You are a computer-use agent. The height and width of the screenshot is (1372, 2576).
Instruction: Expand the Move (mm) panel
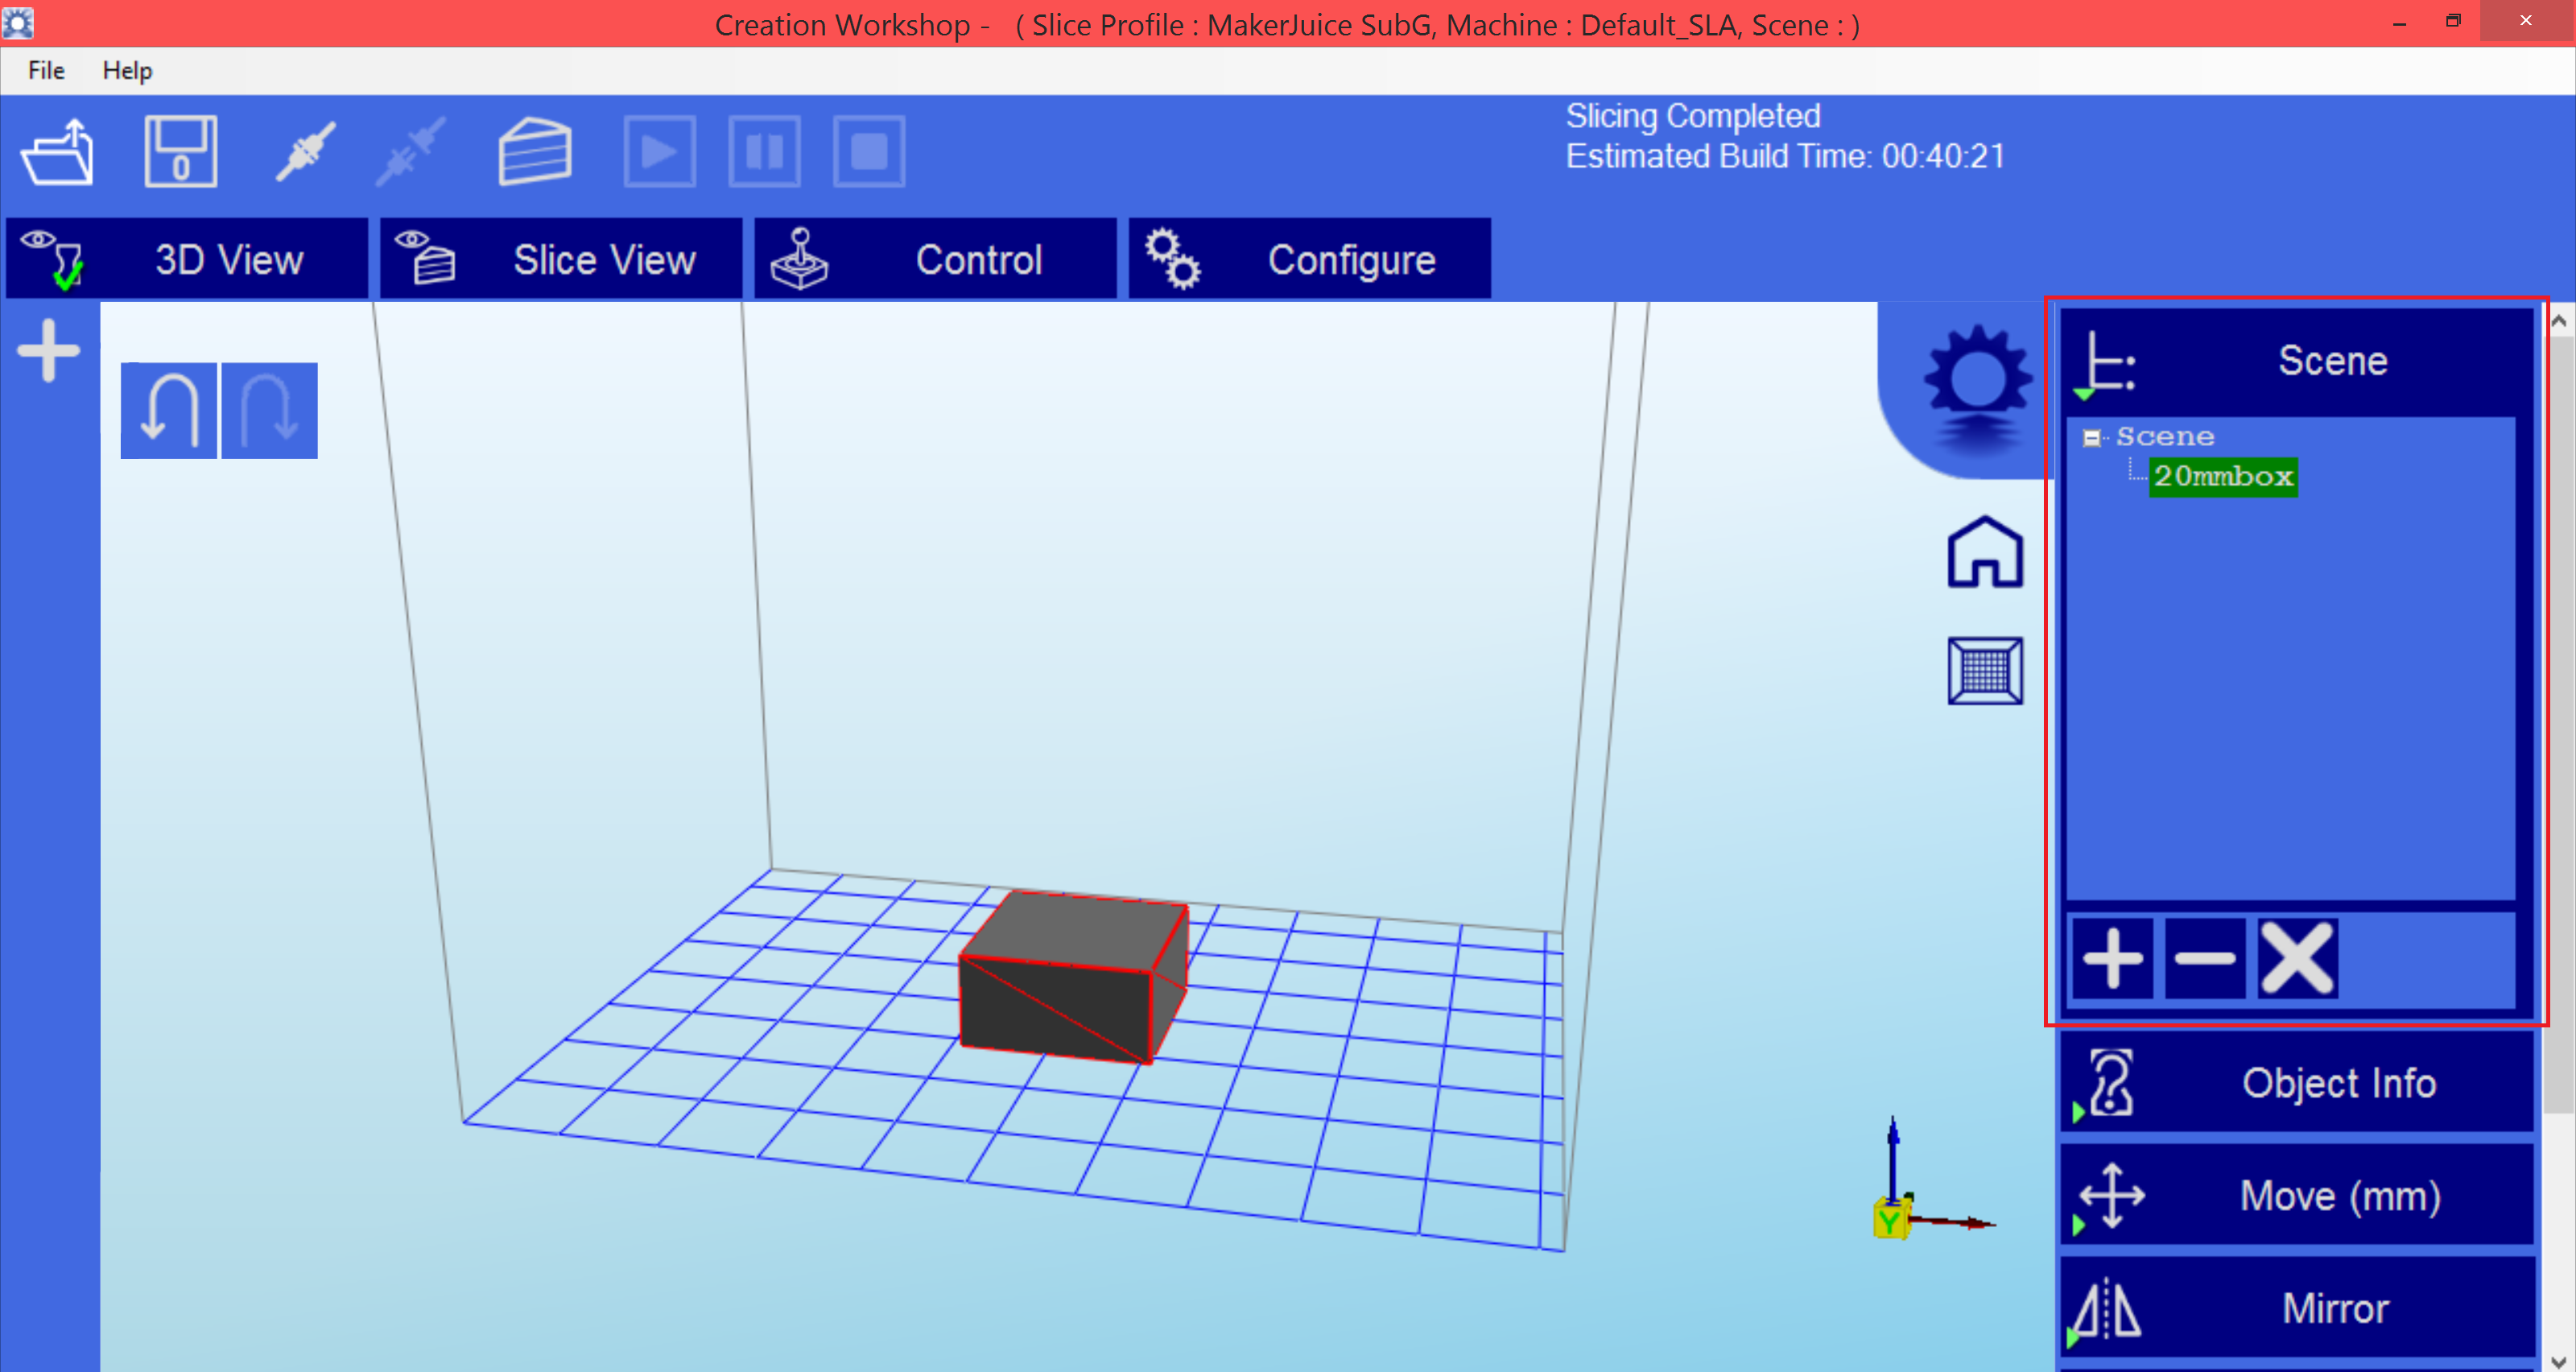coord(2296,1196)
